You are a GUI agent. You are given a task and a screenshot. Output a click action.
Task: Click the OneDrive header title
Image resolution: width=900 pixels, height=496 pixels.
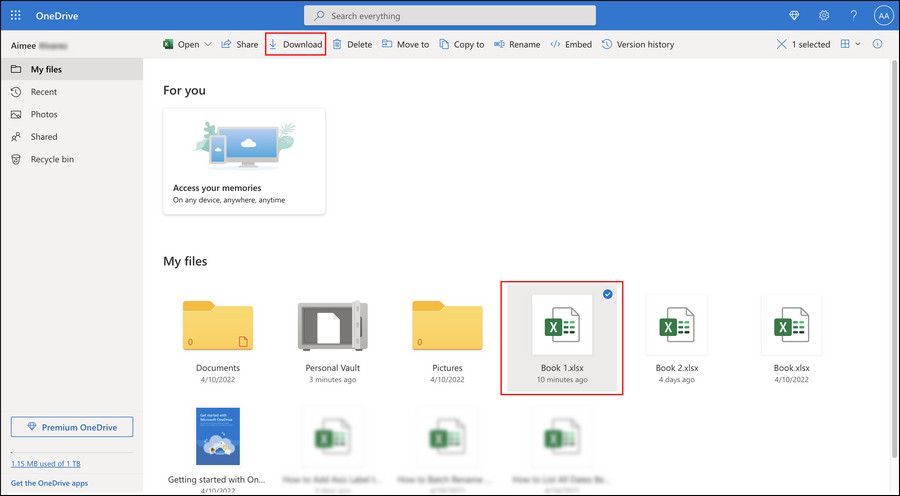tap(57, 16)
